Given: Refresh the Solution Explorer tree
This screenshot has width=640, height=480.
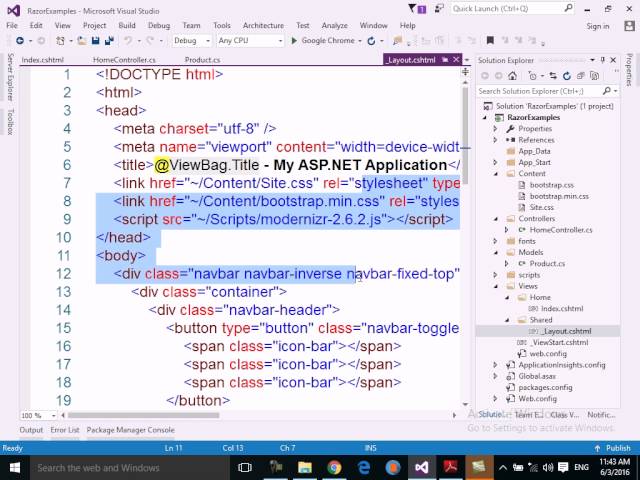Looking at the screenshot, I should (x=567, y=76).
